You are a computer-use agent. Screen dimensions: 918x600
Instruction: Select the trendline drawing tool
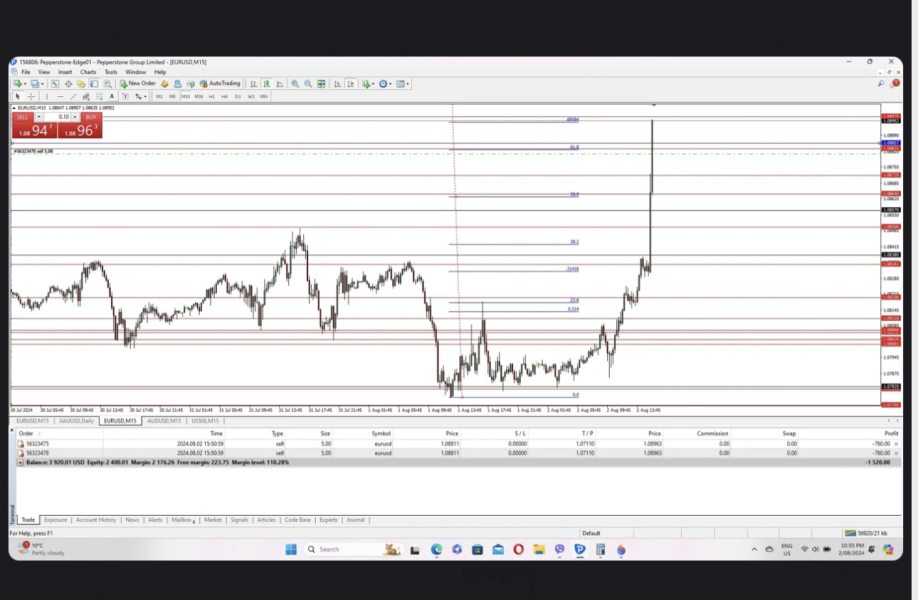(x=73, y=97)
